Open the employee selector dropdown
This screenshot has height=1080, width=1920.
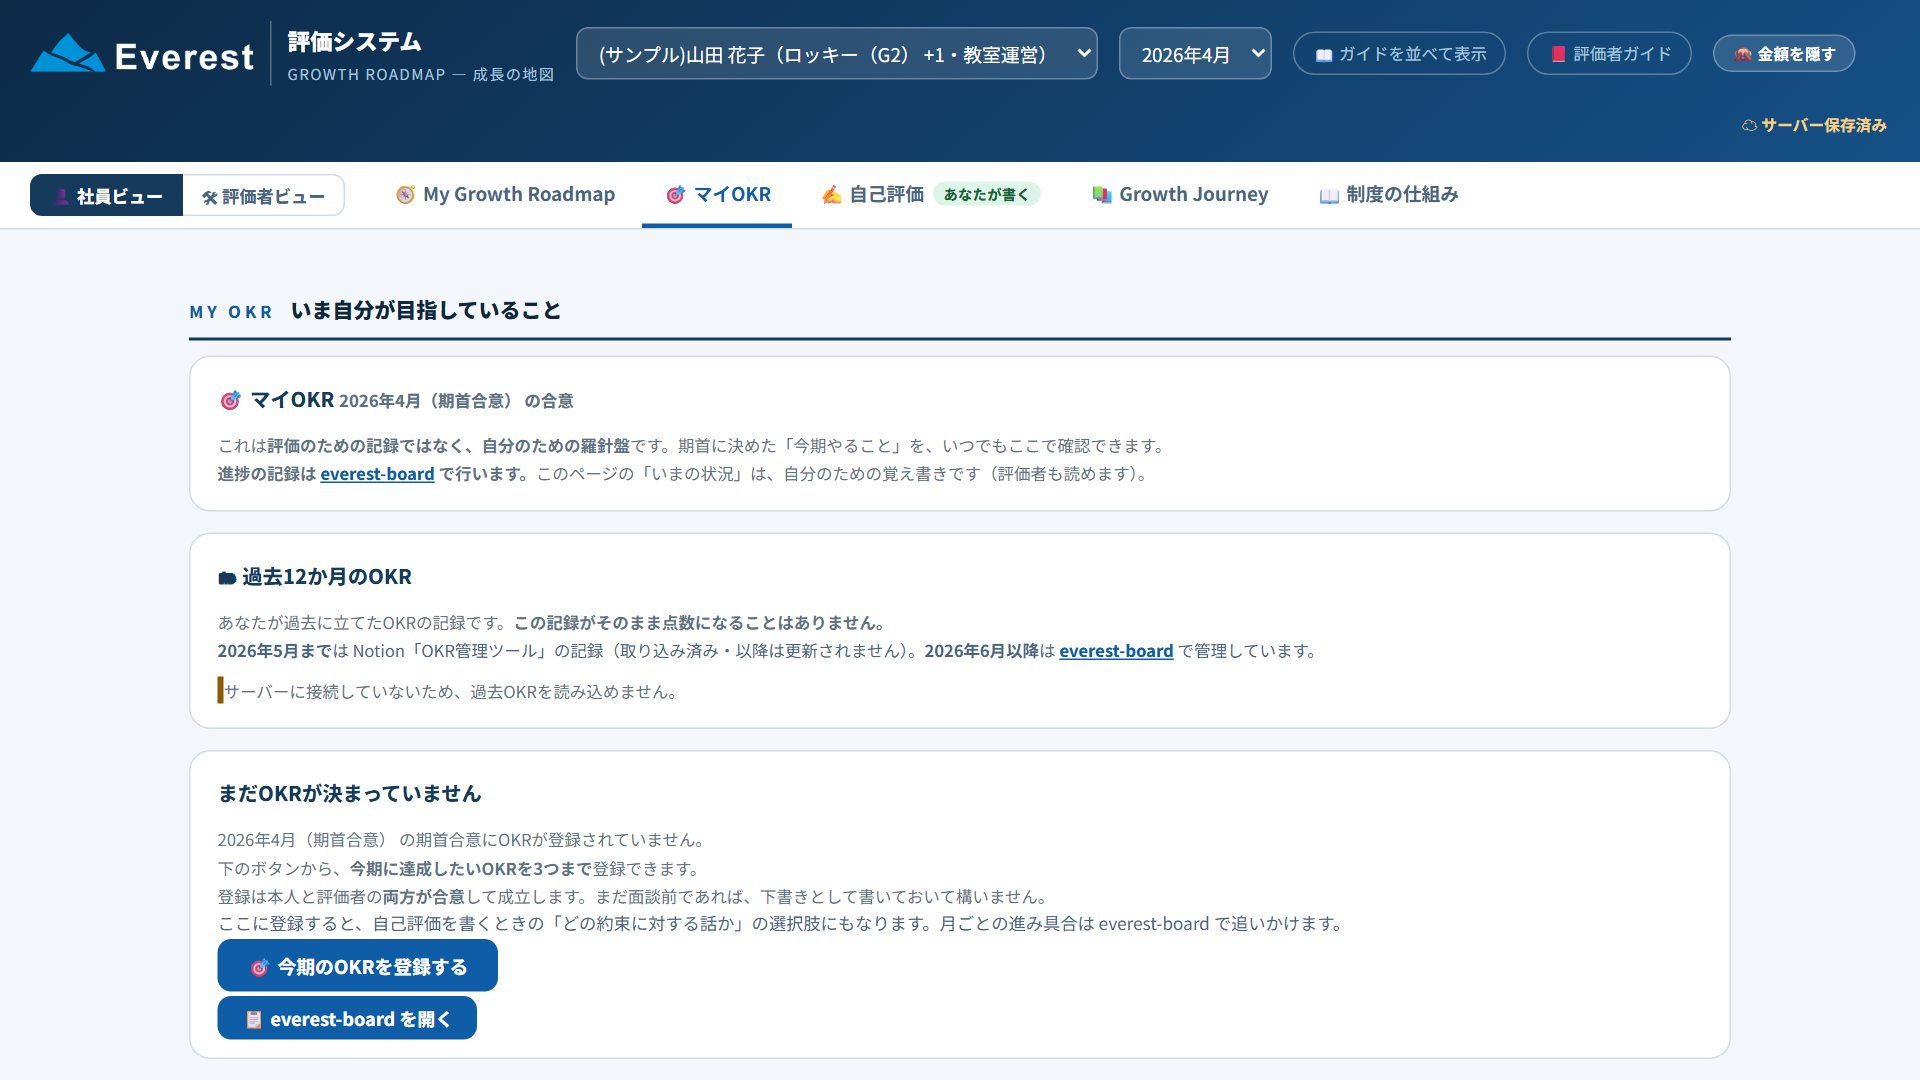coord(836,54)
